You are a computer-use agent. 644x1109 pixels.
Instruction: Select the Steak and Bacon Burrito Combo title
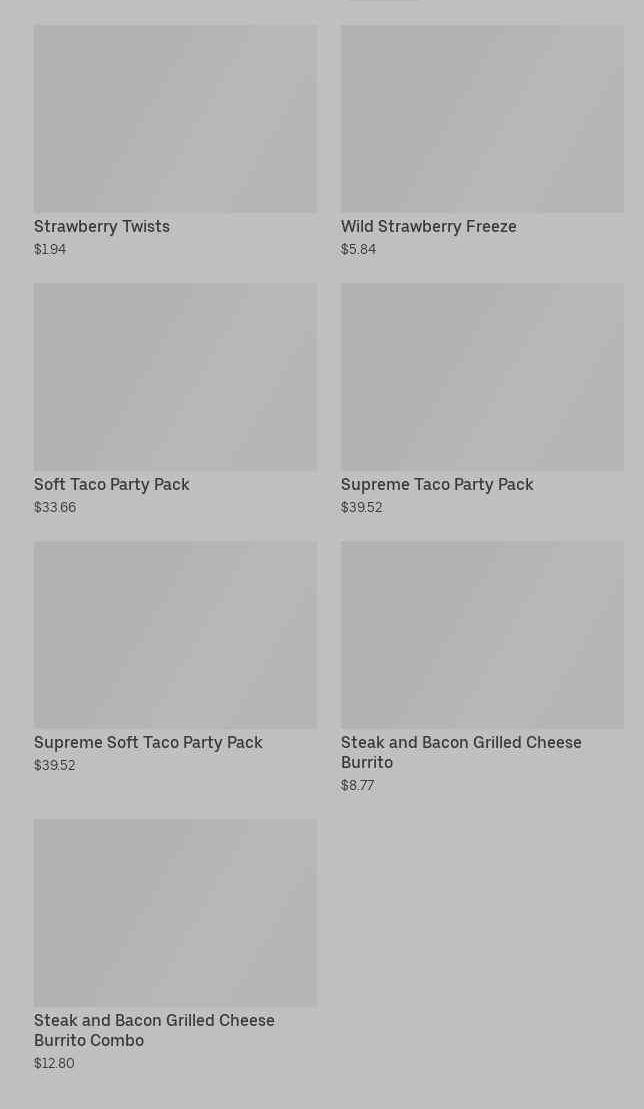(x=154, y=1030)
